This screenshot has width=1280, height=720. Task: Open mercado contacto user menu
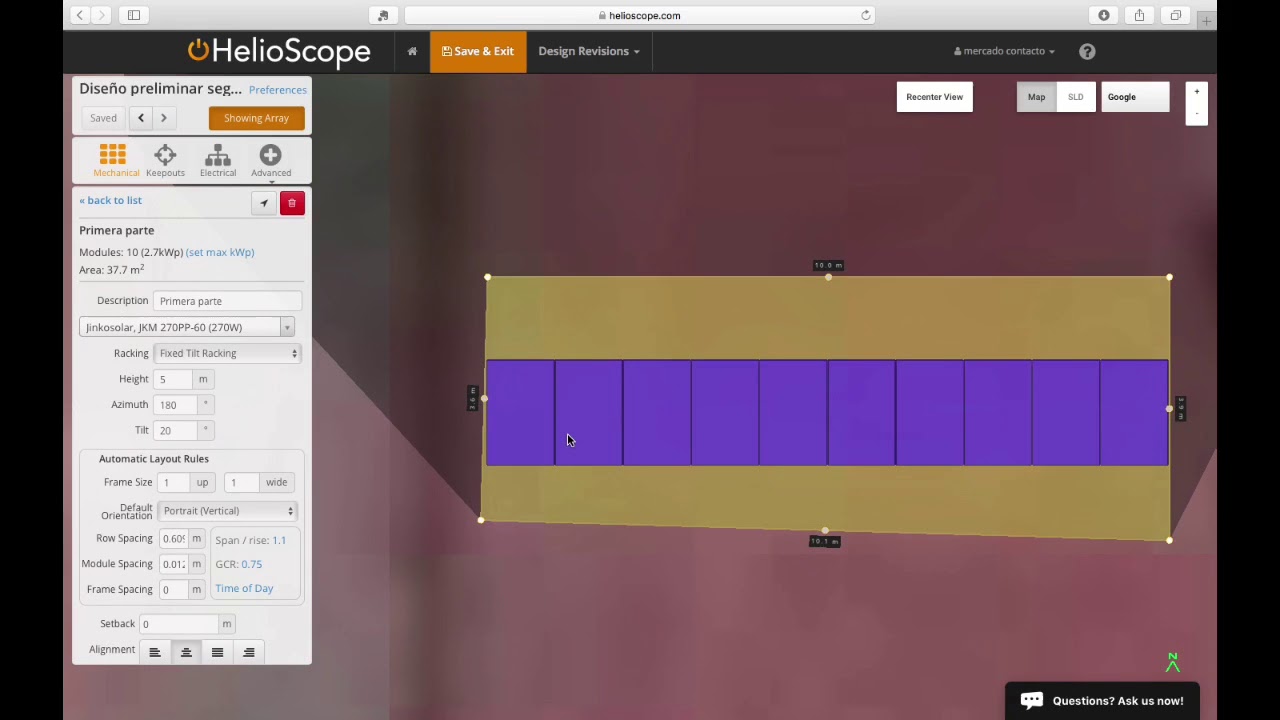click(1004, 51)
